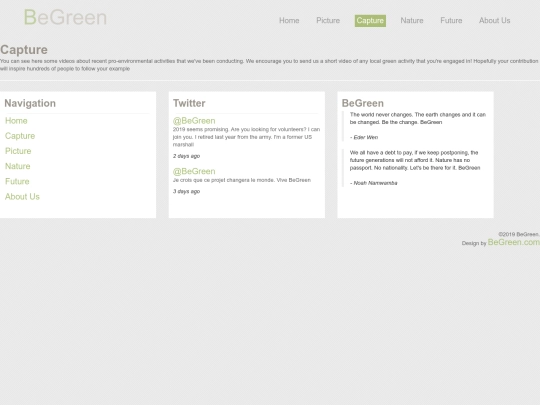Open Nature in the top menu bar
The height and width of the screenshot is (405, 540).
point(412,21)
